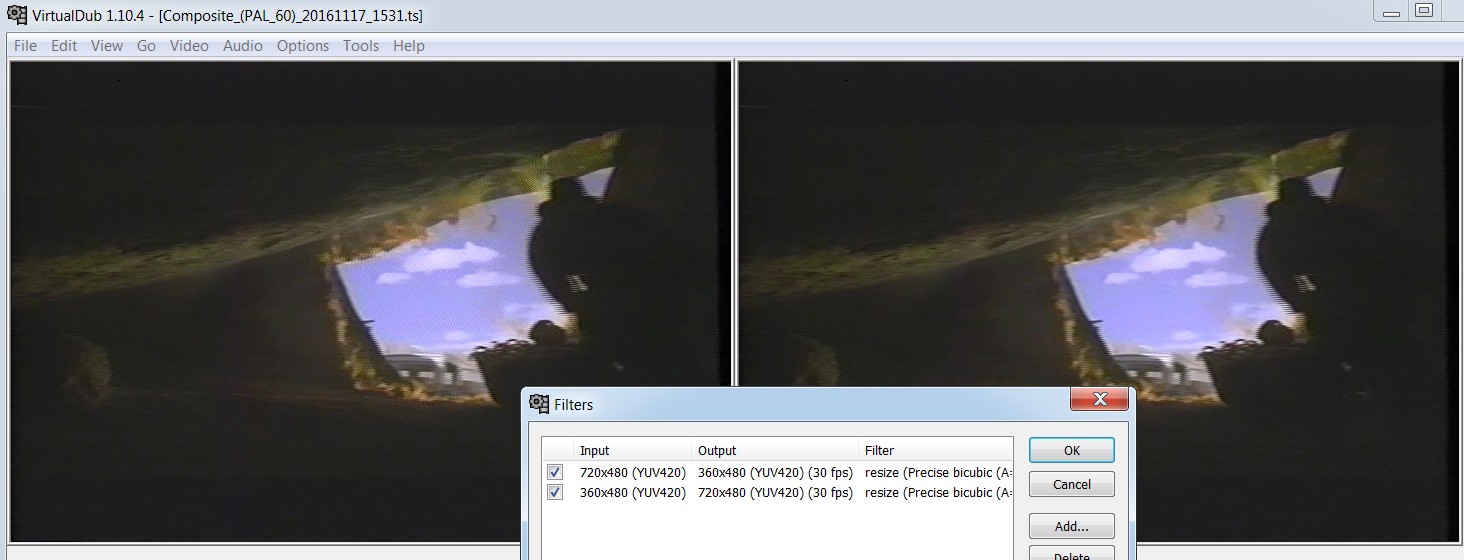Viewport: 1464px width, 560px height.
Task: Select output cell '720x480 (YUV420) (30 fps)'
Action: tap(775, 492)
